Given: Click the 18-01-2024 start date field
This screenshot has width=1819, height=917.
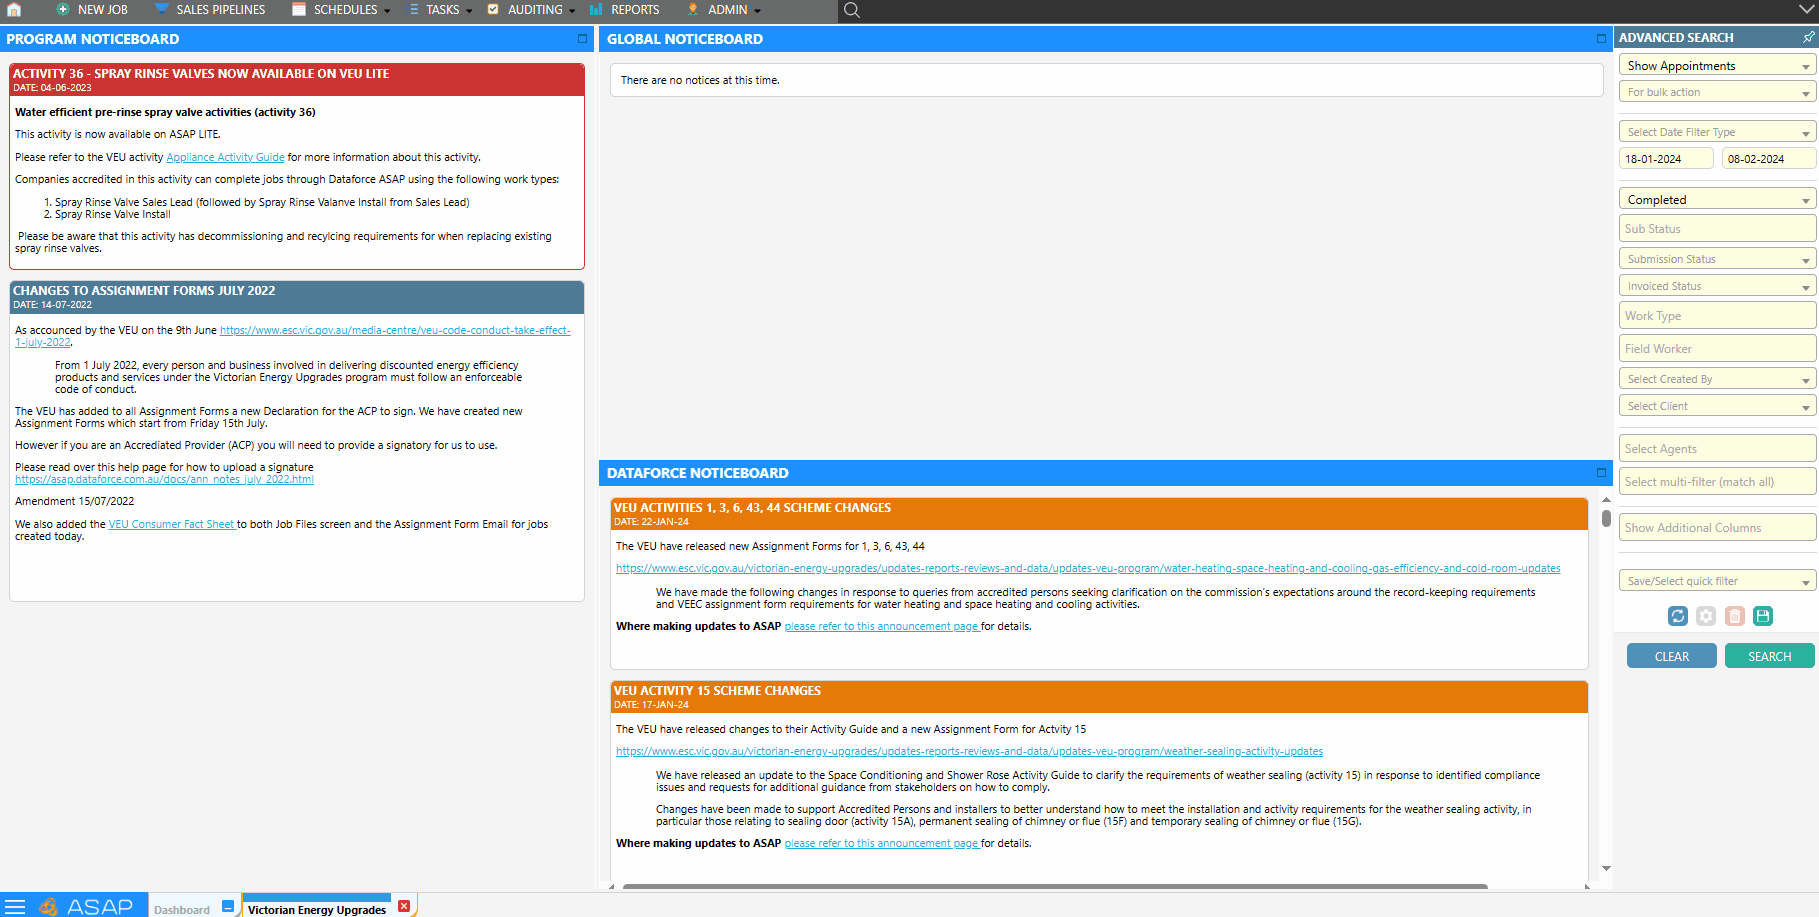Looking at the screenshot, I should [1666, 158].
